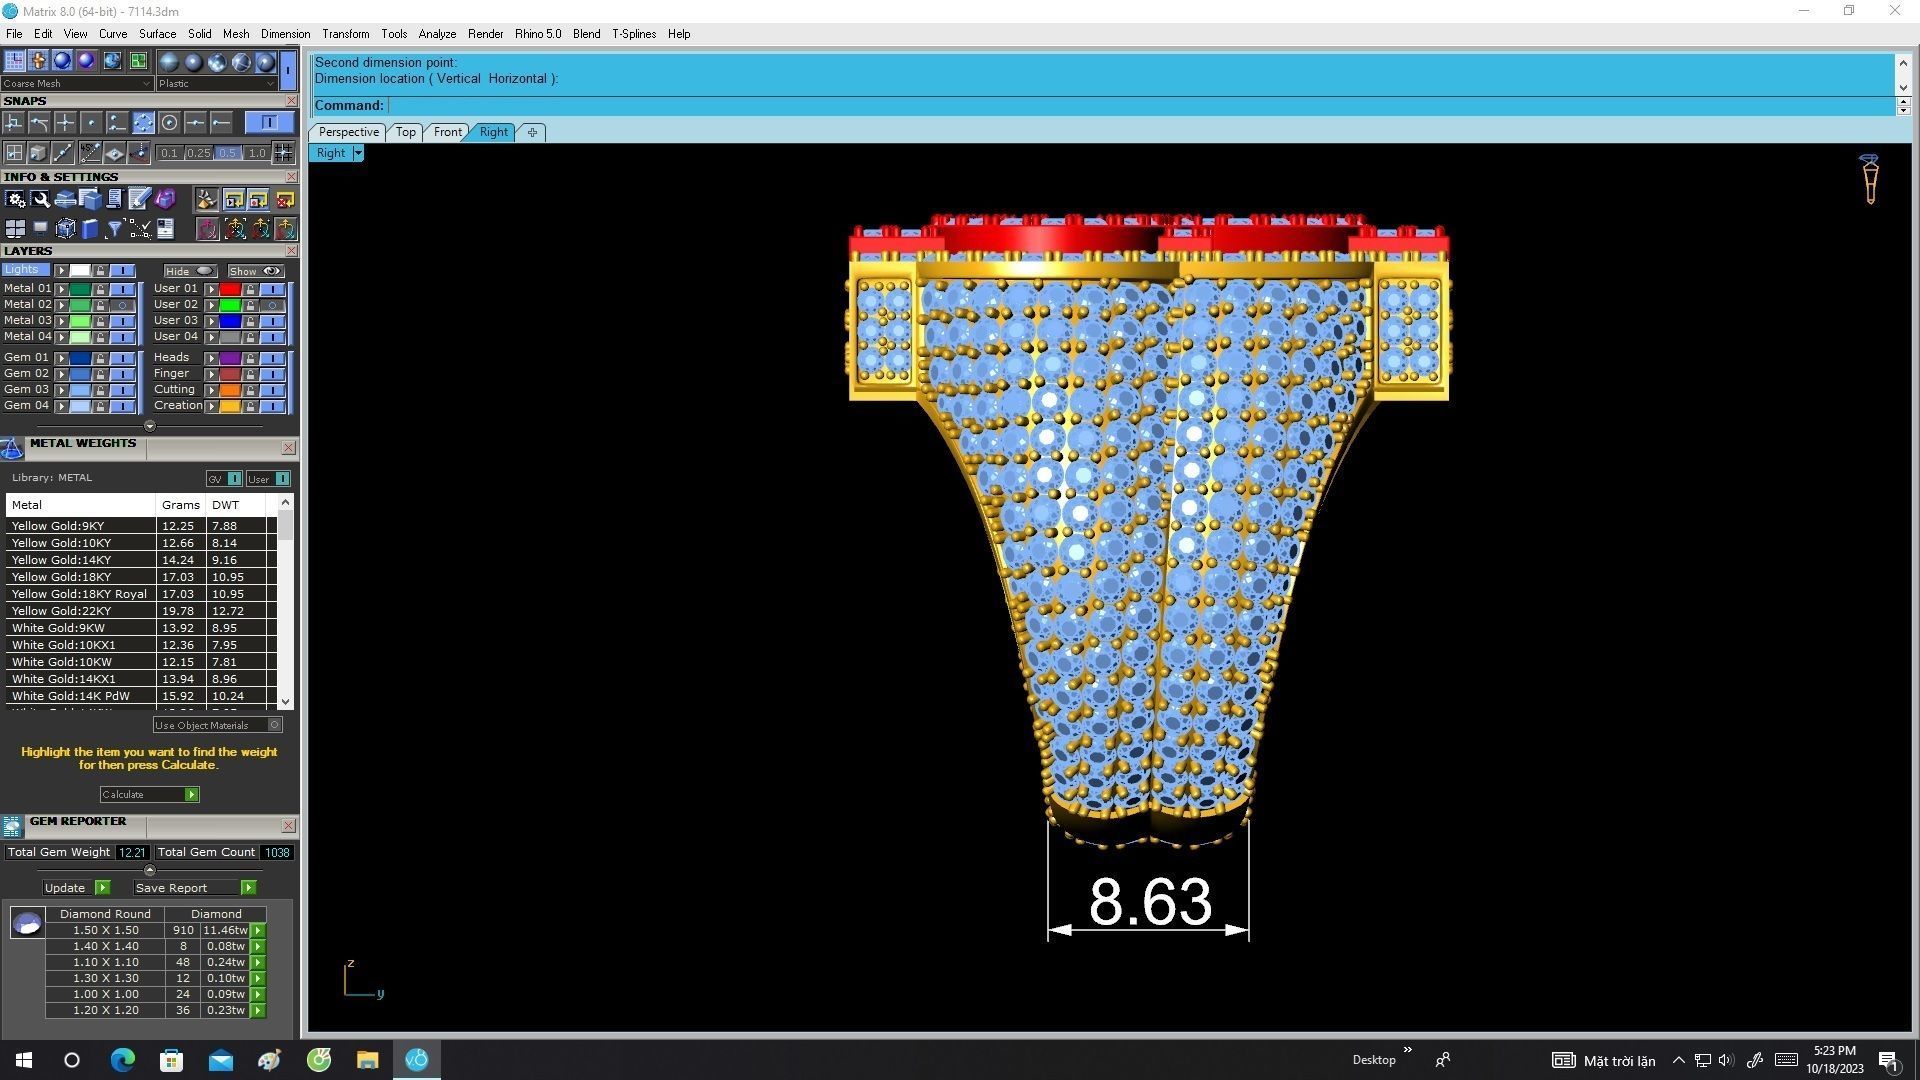Expand the Right viewport name dropdown arrow
The width and height of the screenshot is (1920, 1080).
tap(358, 153)
